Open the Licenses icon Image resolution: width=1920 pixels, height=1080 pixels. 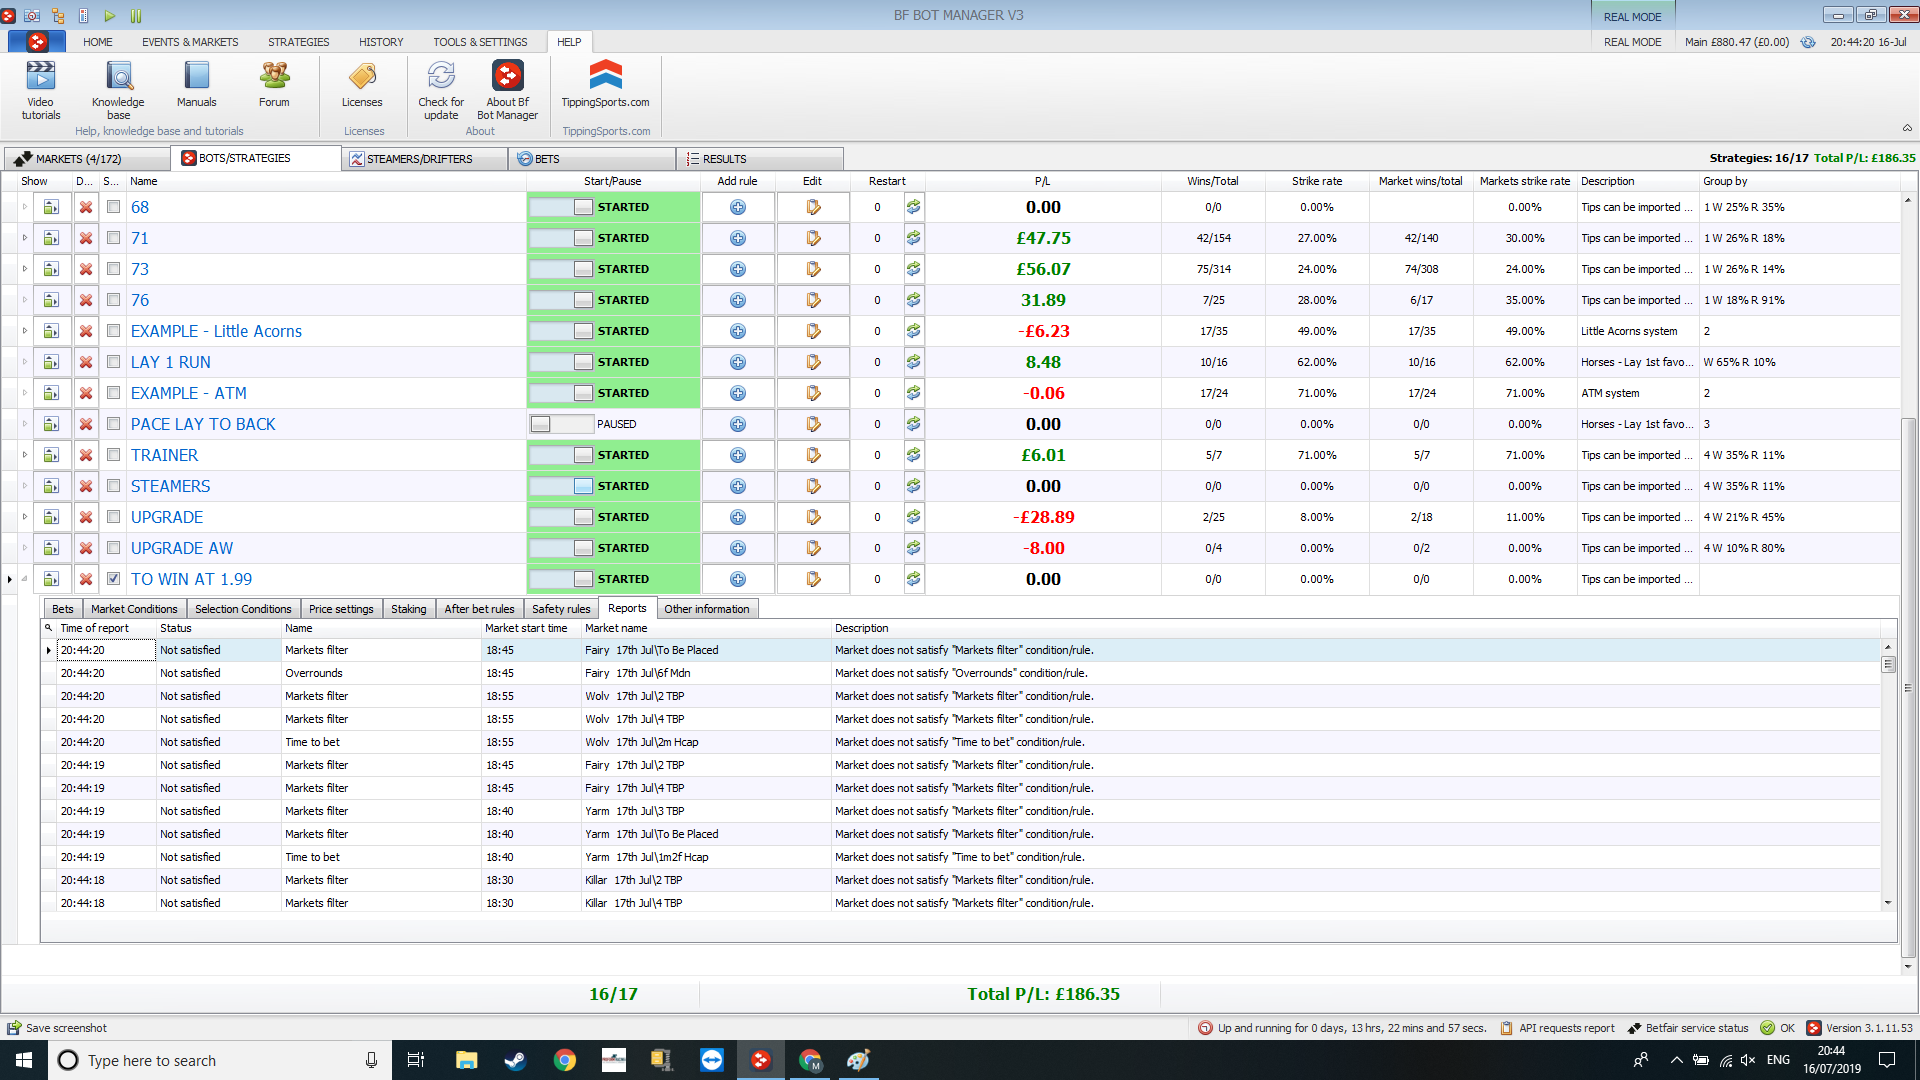tap(362, 85)
